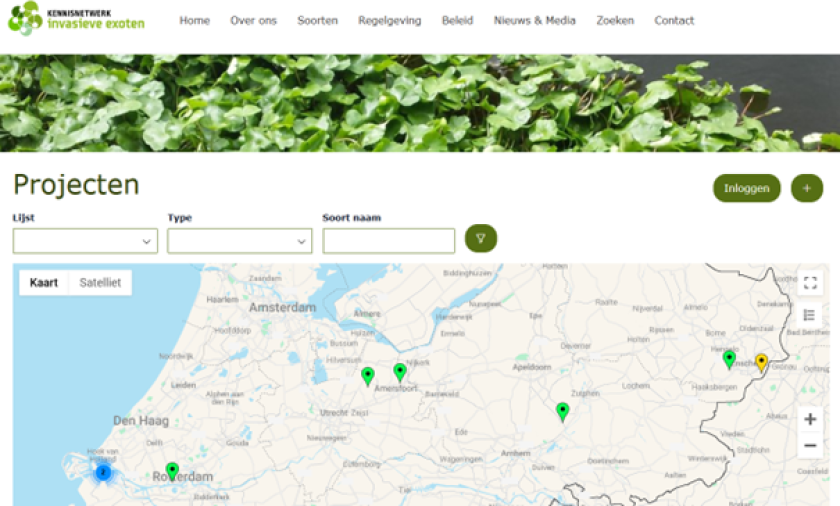The height and width of the screenshot is (506, 840).
Task: Click the Inloggen button
Action: (746, 188)
